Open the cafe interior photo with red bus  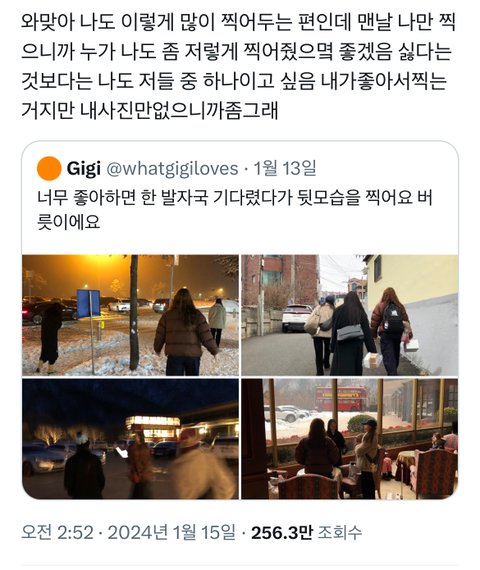[350, 439]
